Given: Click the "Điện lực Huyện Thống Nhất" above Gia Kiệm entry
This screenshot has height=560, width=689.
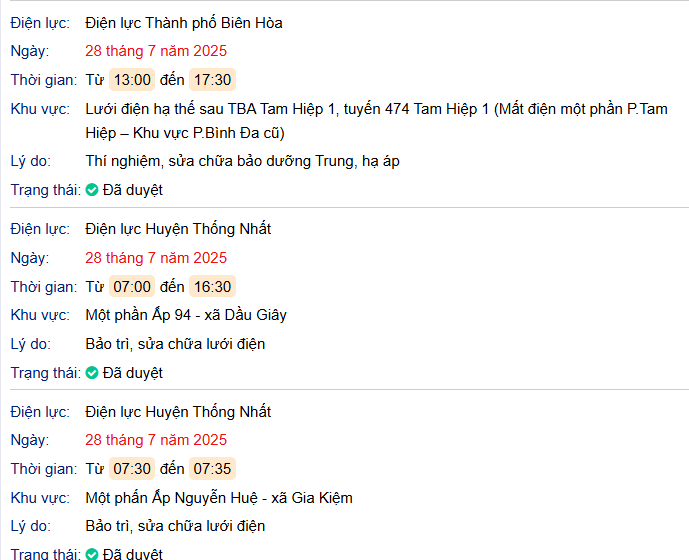Looking at the screenshot, I should coord(178,412).
